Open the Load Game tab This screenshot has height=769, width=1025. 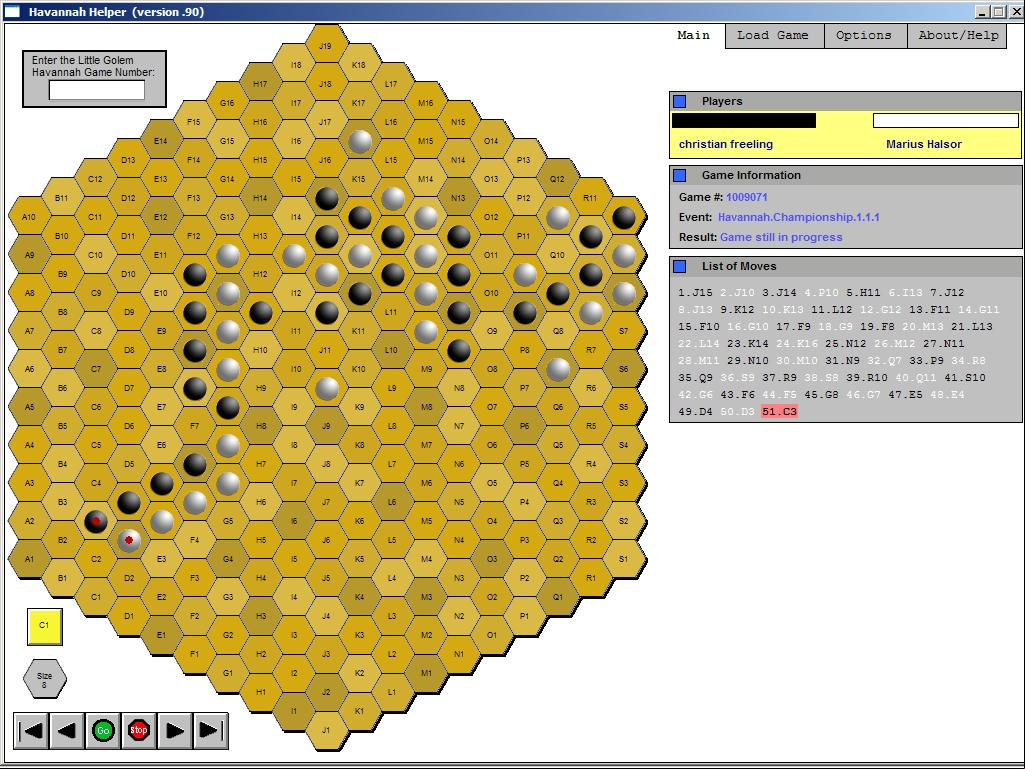point(773,35)
